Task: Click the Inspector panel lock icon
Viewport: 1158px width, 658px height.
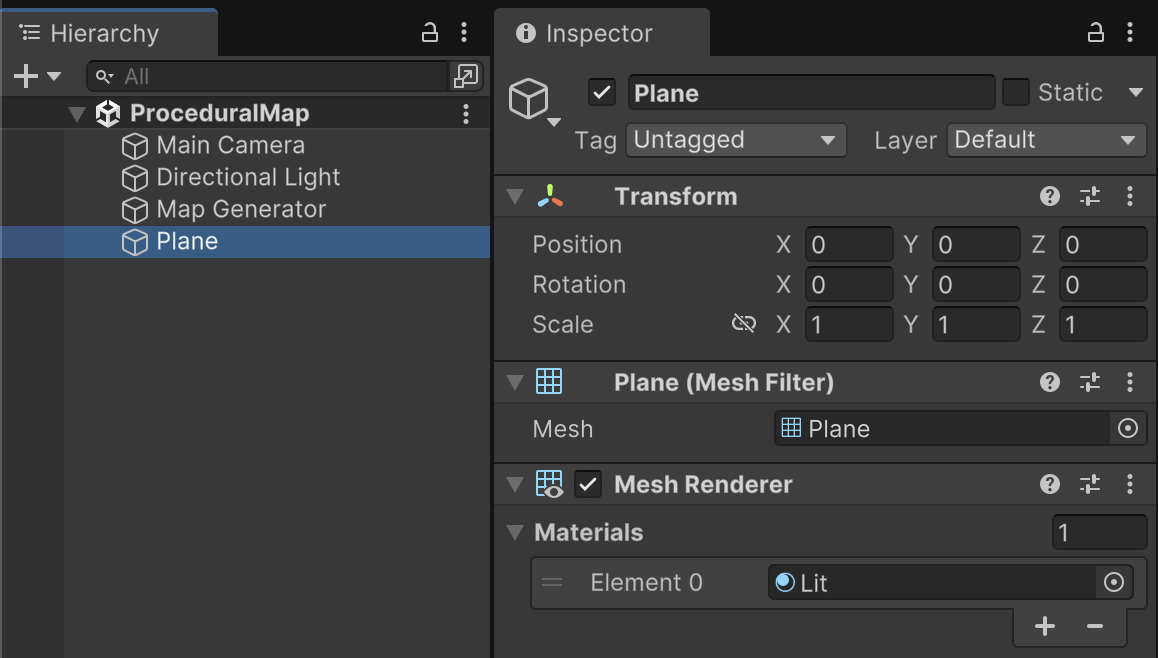Action: 1097,33
